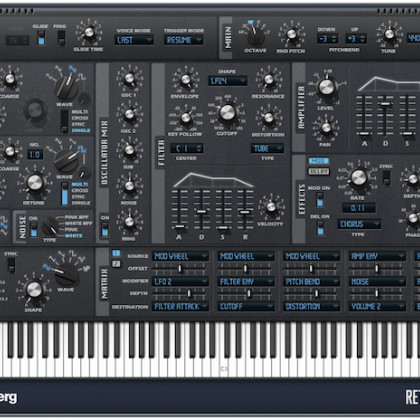
Task: Click the filter Cutoff knob
Action: 227,112
